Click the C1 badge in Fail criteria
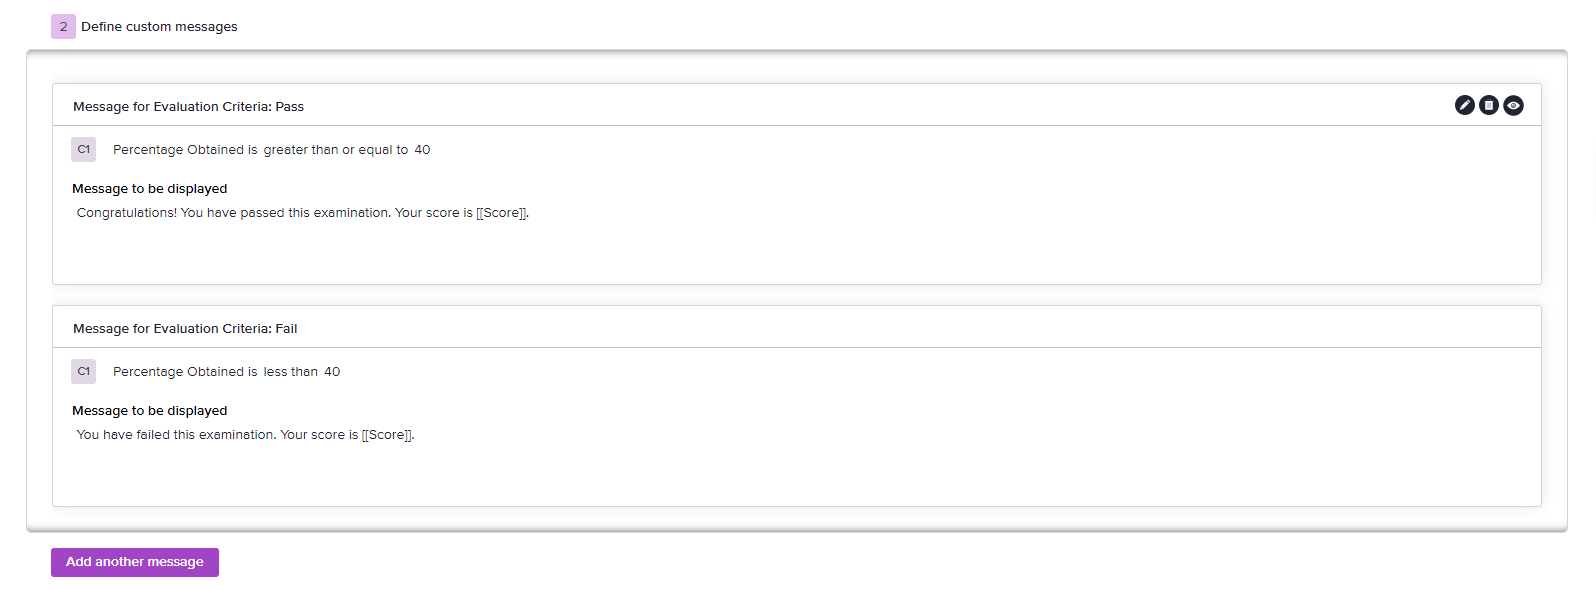1596x590 pixels. (84, 371)
